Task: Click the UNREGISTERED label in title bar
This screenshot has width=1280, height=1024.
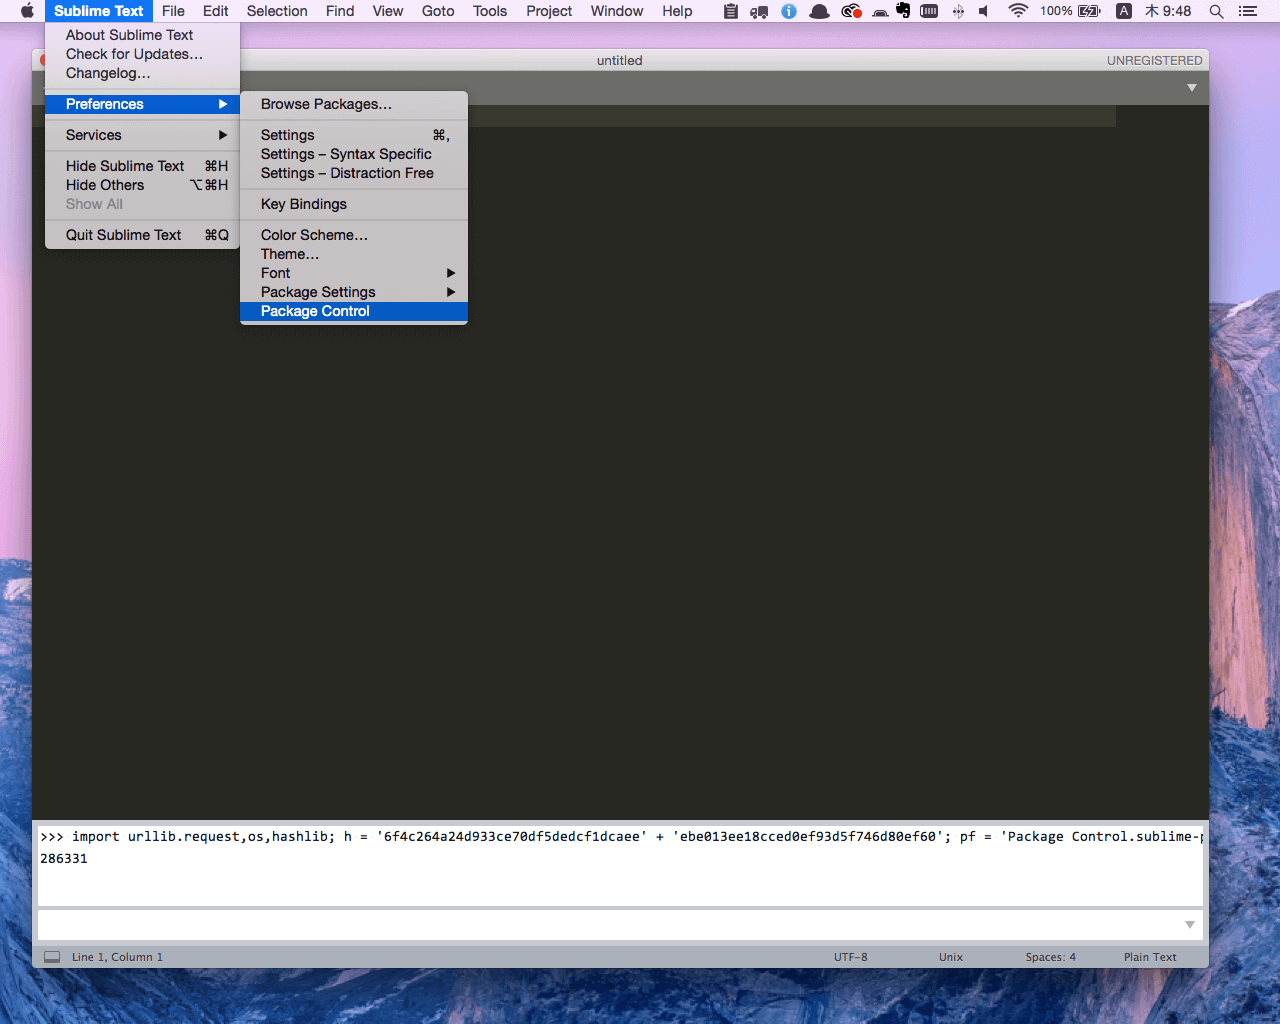Action: point(1154,61)
